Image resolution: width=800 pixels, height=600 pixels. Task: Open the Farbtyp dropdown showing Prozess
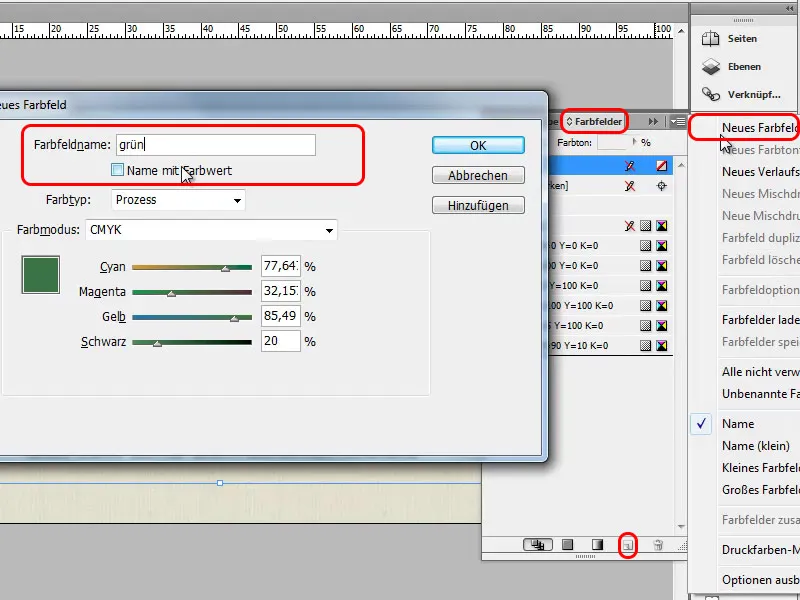coord(178,200)
